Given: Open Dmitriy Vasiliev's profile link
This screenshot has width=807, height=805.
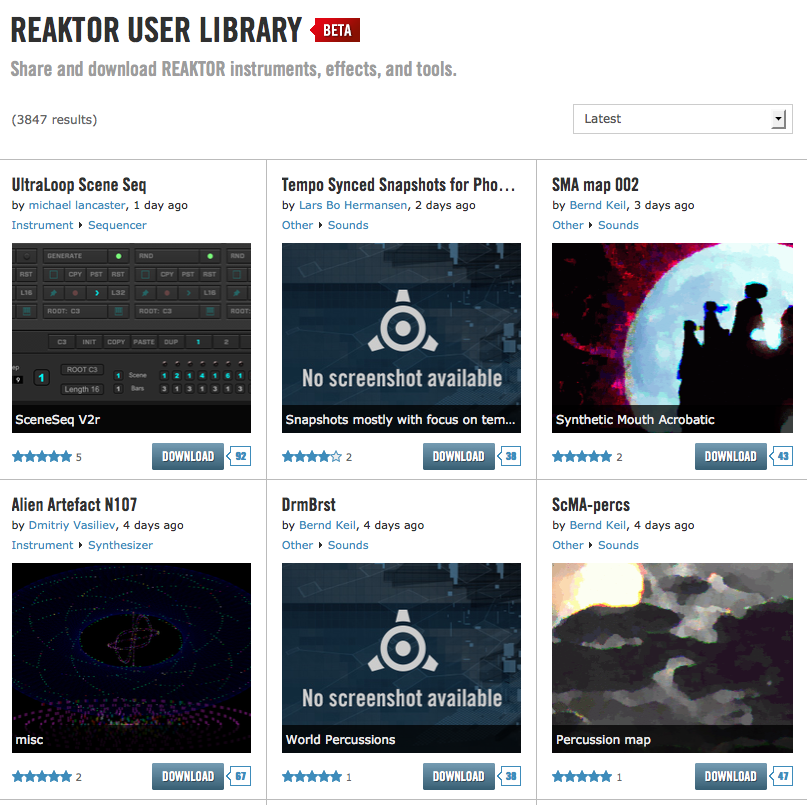Looking at the screenshot, I should point(72,525).
